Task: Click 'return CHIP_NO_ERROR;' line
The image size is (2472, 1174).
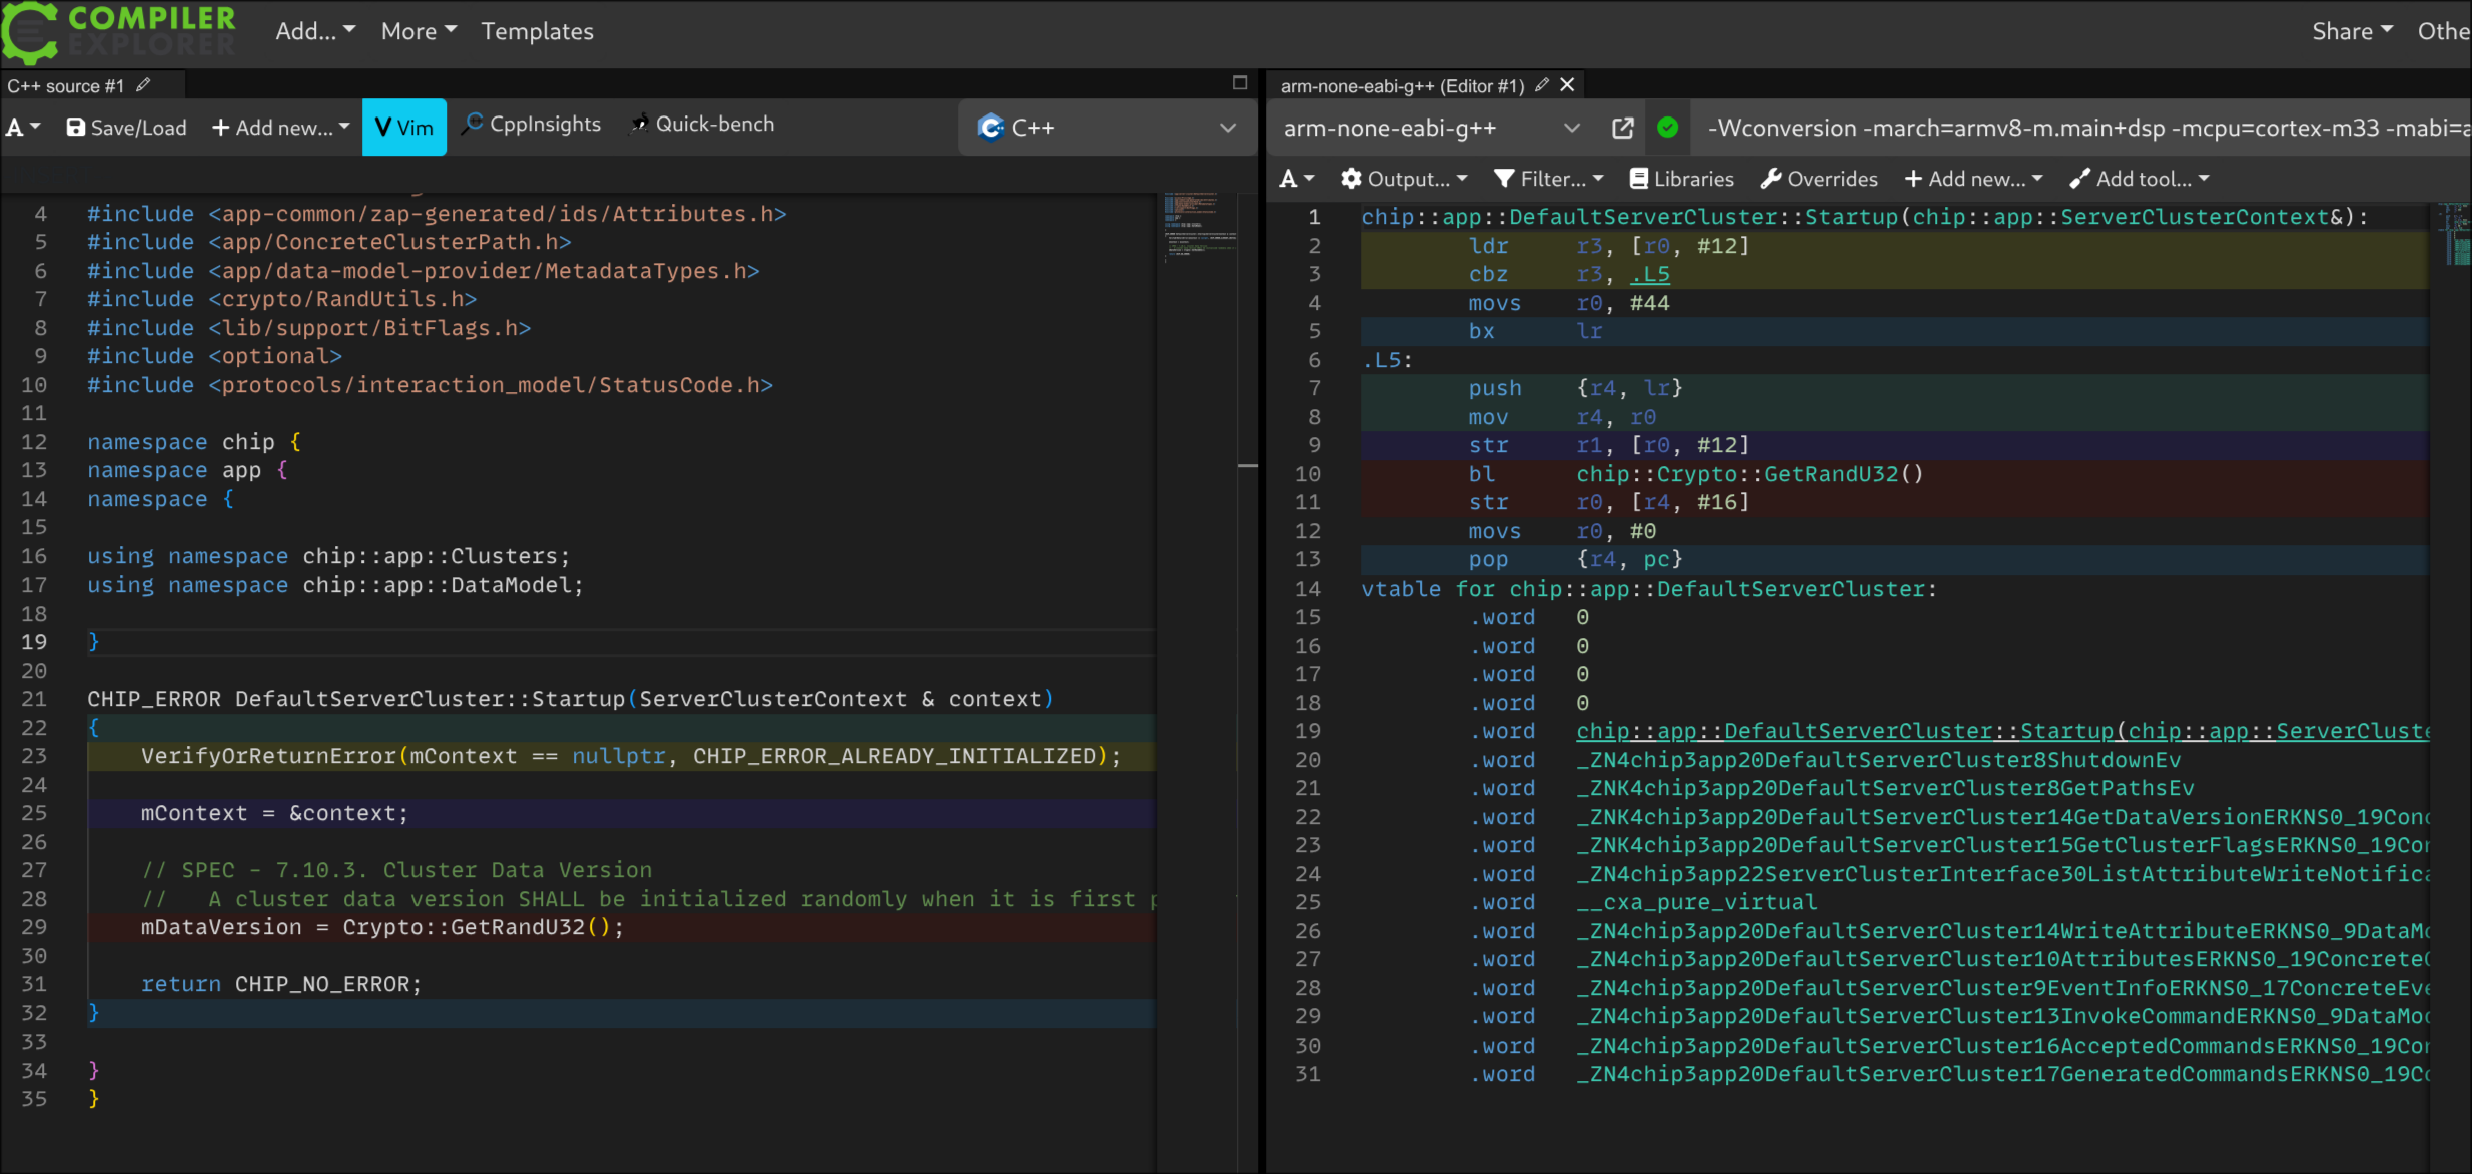Action: coord(281,984)
